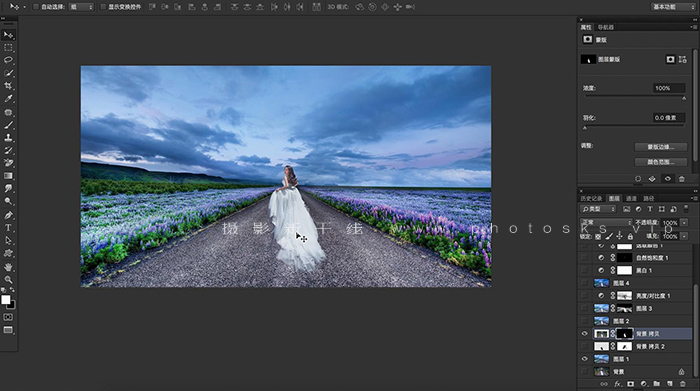The height and width of the screenshot is (391, 700).
Task: Open Layers panel flyout menu
Action: coord(693,198)
